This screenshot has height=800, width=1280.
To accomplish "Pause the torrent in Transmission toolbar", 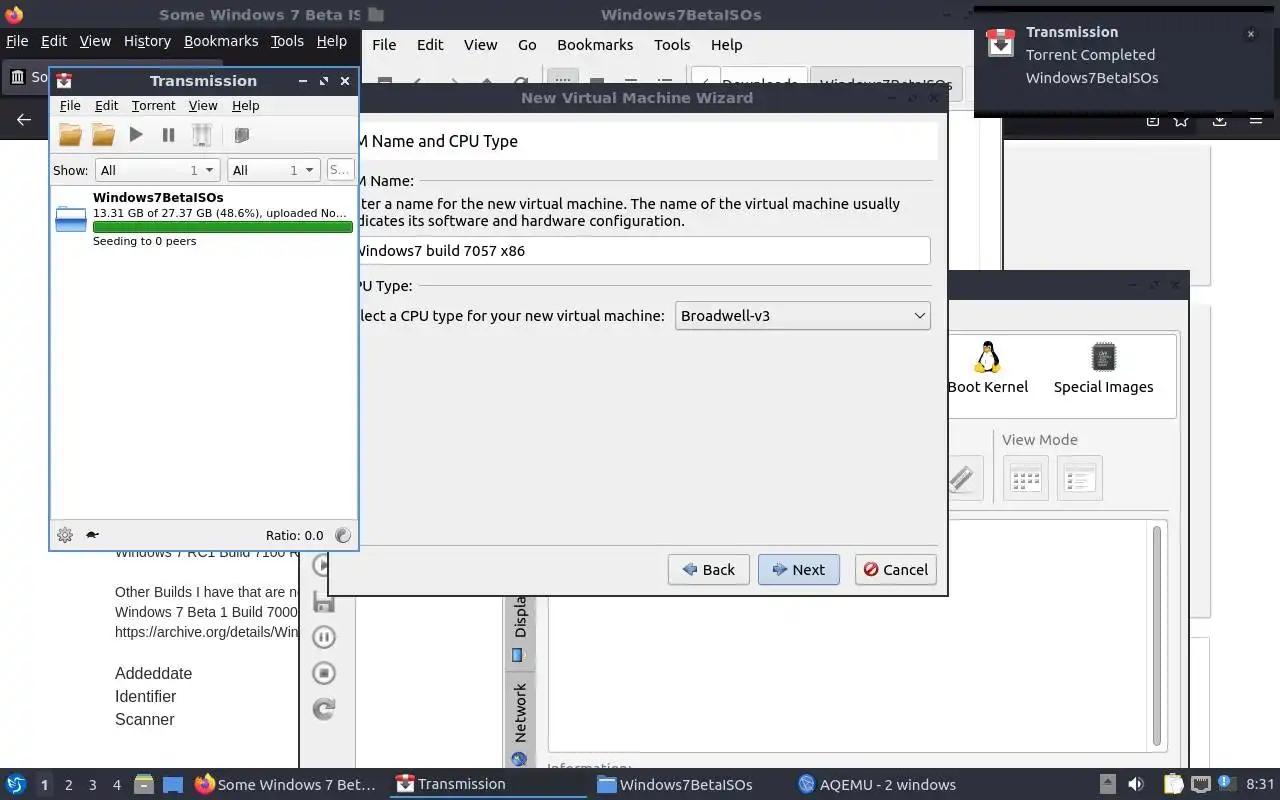I will pyautogui.click(x=168, y=134).
